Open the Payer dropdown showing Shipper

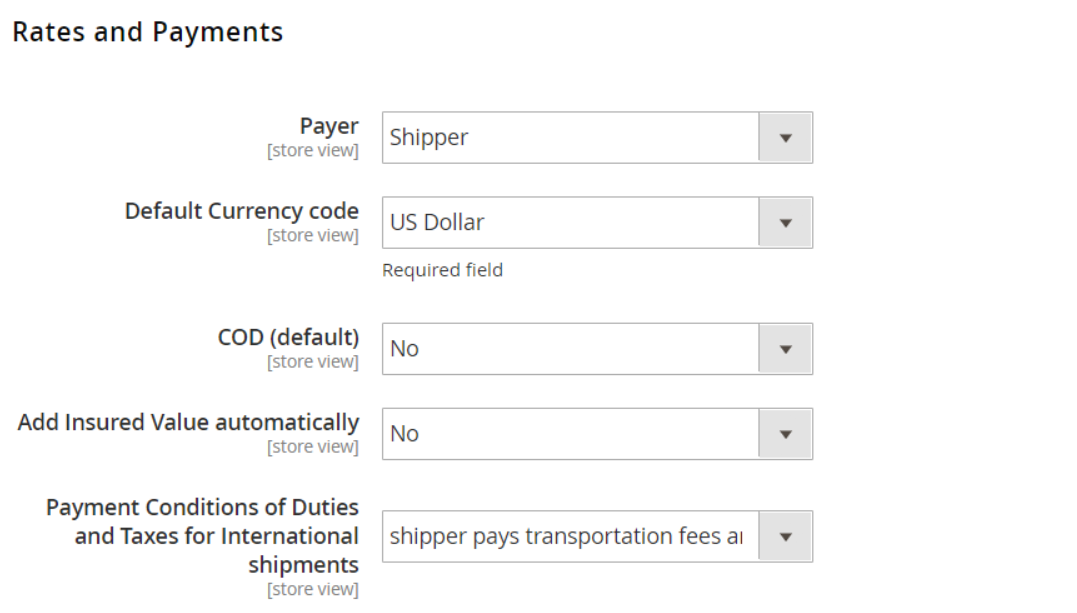pyautogui.click(x=570, y=137)
